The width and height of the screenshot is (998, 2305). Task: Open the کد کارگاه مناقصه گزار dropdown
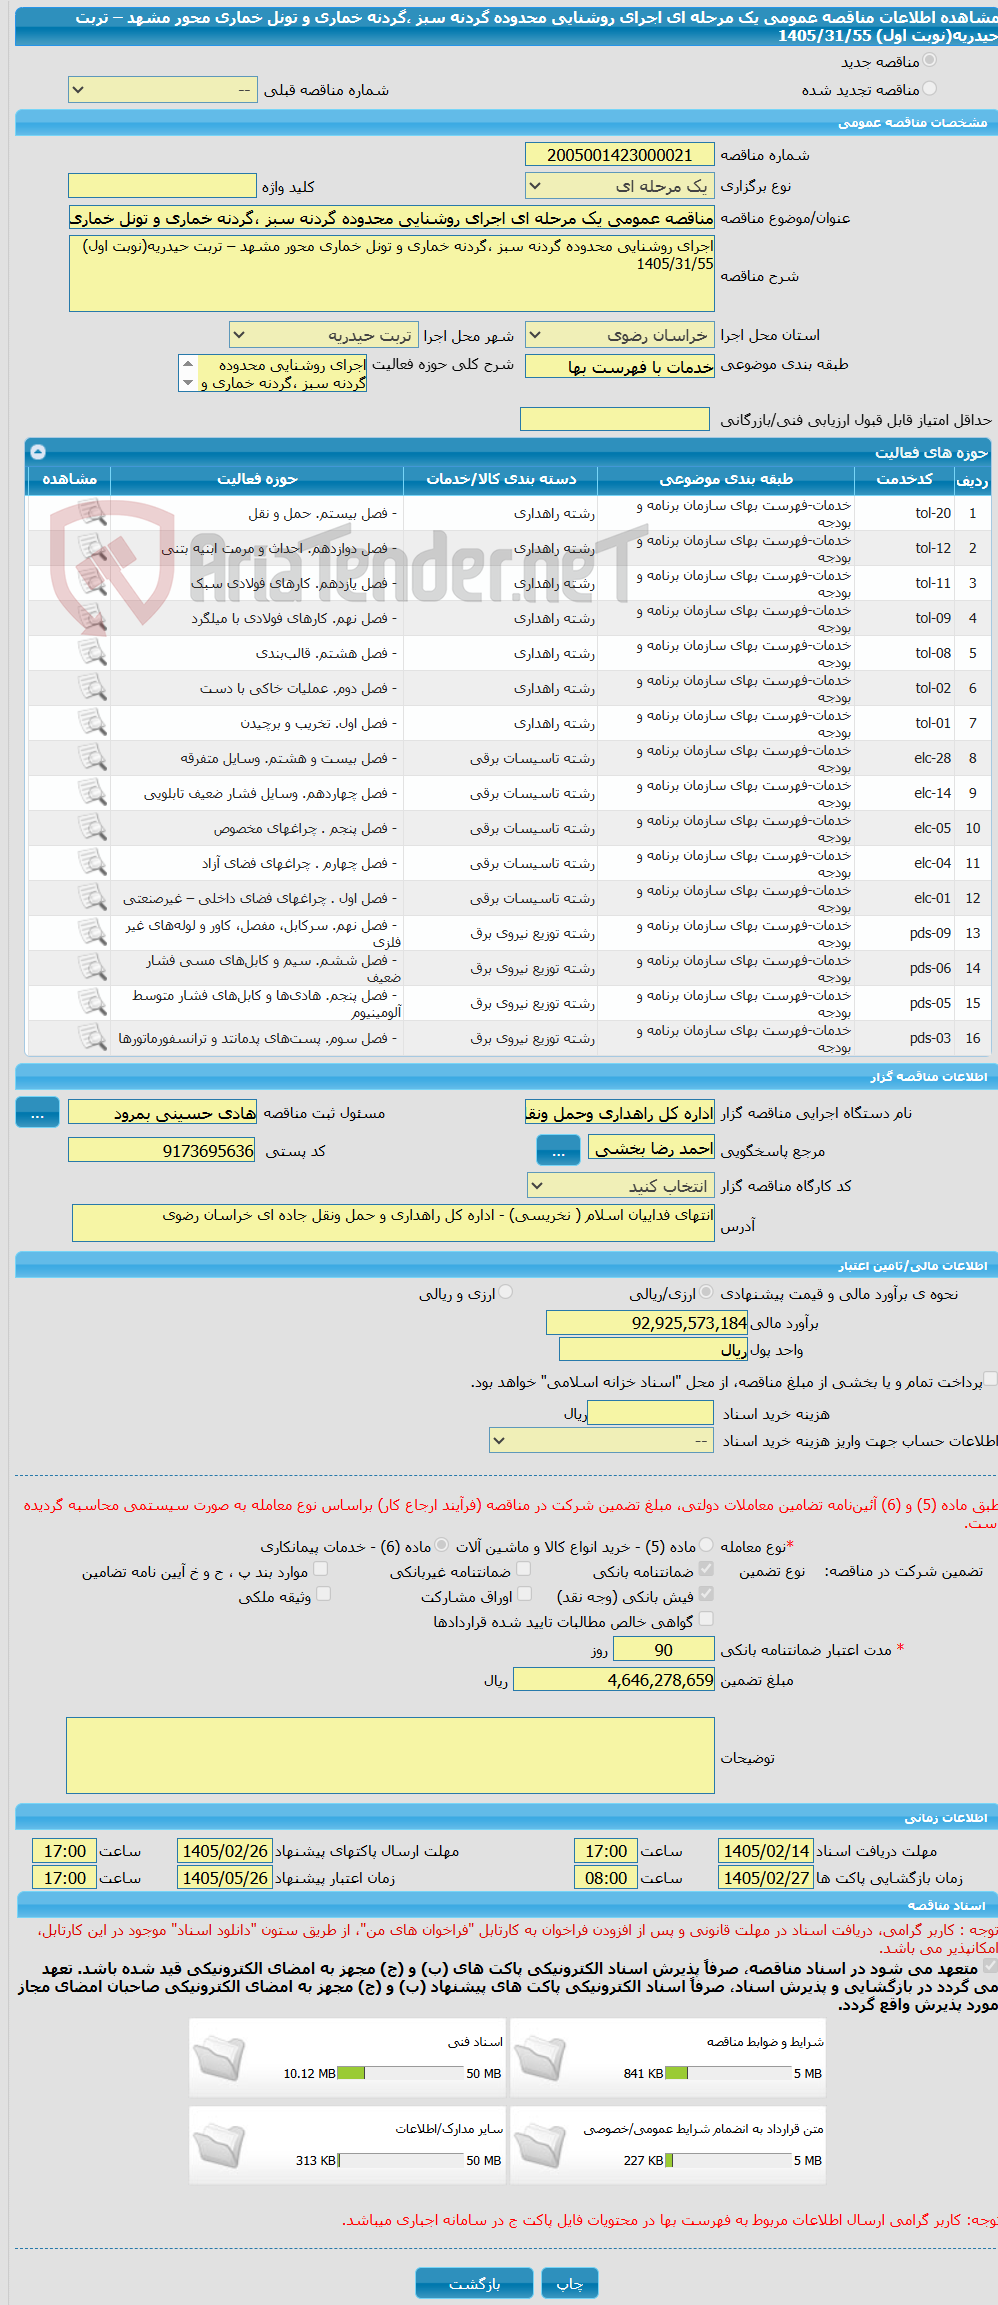[621, 1186]
